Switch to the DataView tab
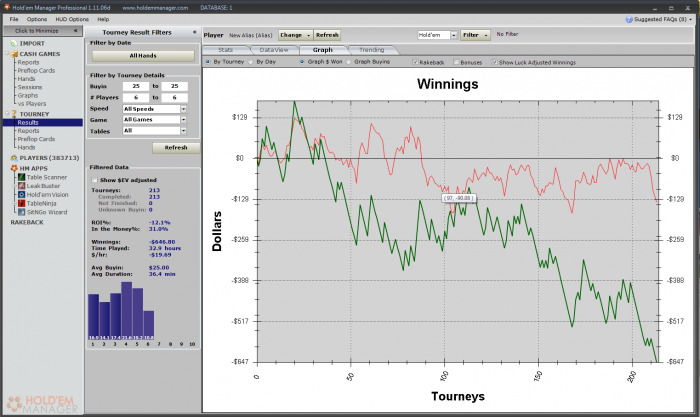Viewport: 700px width, 417px height. tap(274, 50)
